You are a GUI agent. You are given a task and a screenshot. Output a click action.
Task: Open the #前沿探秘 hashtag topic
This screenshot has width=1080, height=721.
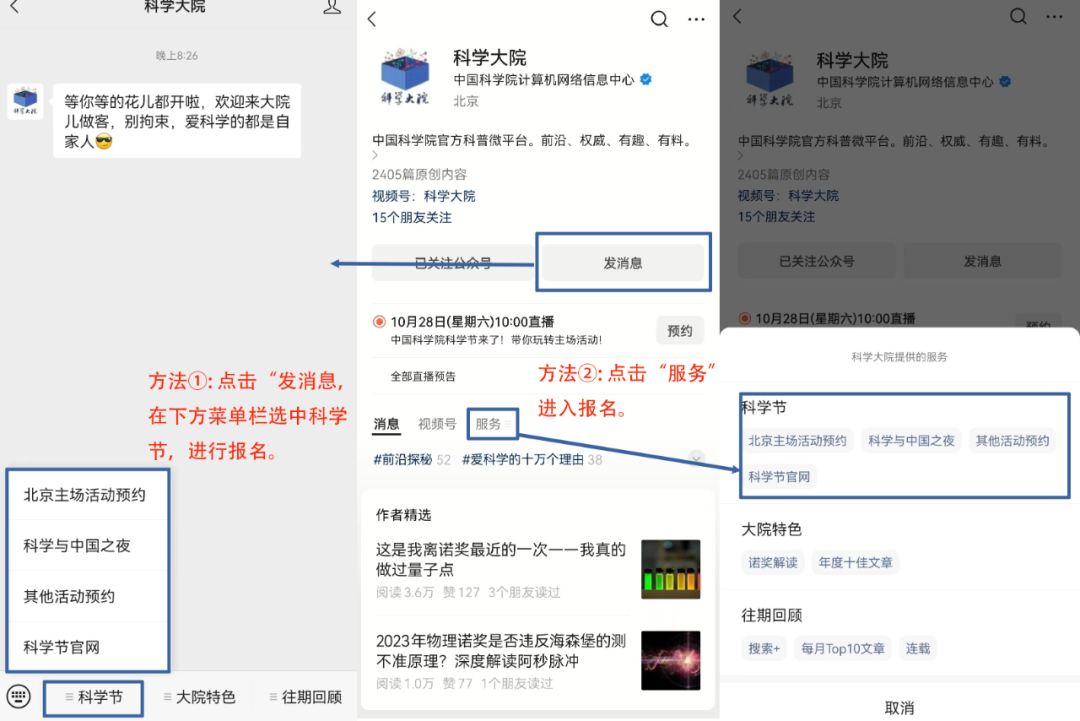412,459
